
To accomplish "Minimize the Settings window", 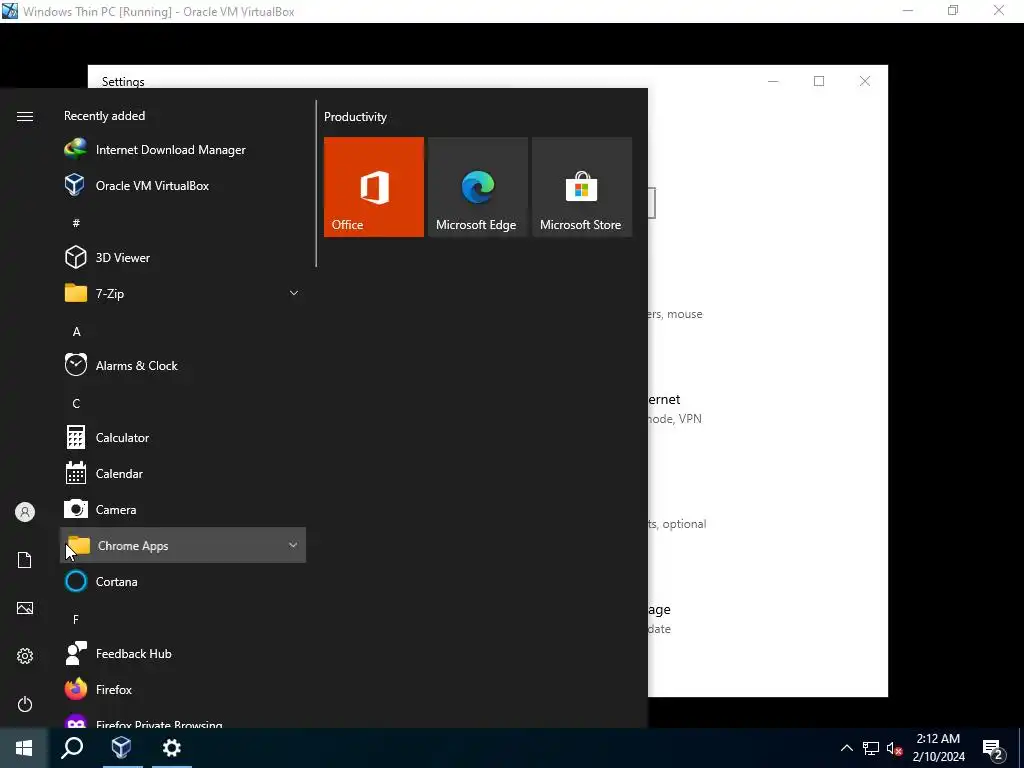I will 773,81.
